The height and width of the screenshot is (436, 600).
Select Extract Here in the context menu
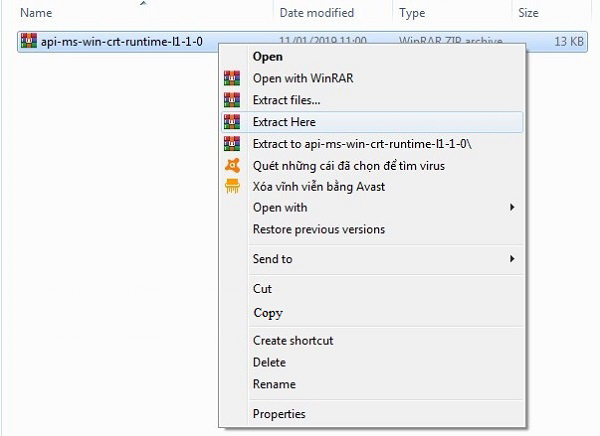coord(284,122)
